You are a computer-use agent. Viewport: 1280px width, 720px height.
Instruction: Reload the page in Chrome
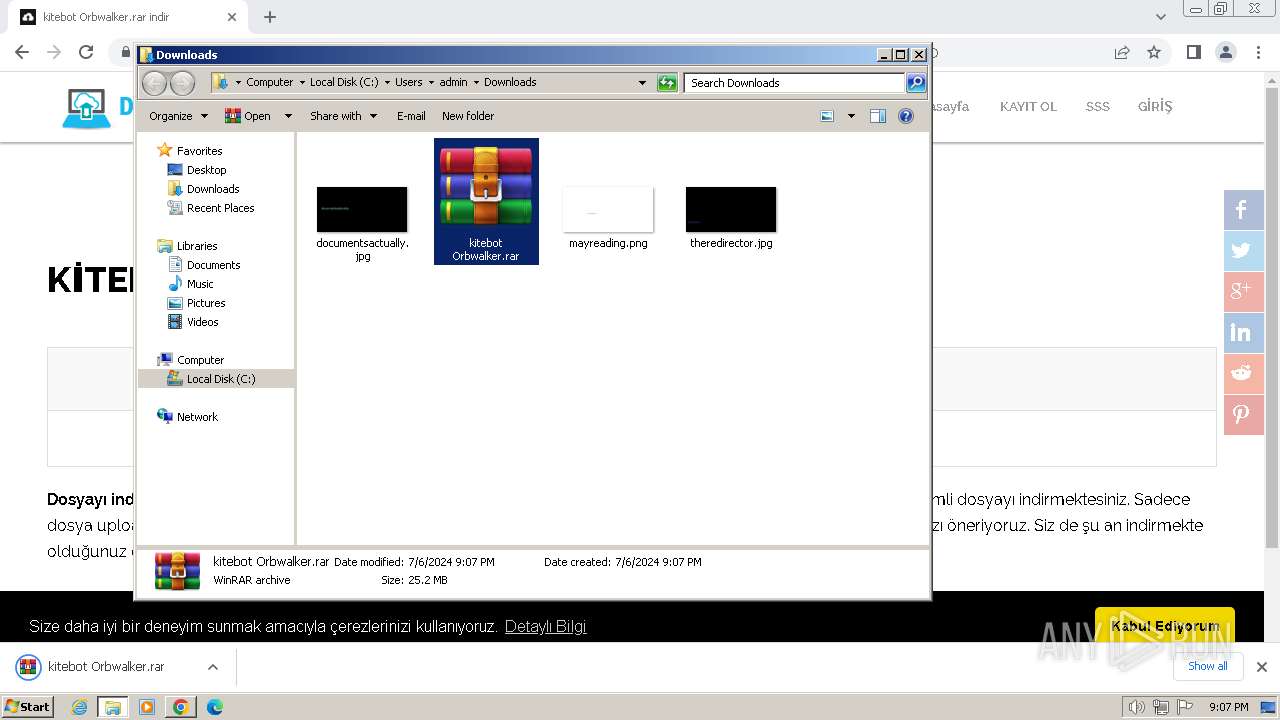pos(86,52)
